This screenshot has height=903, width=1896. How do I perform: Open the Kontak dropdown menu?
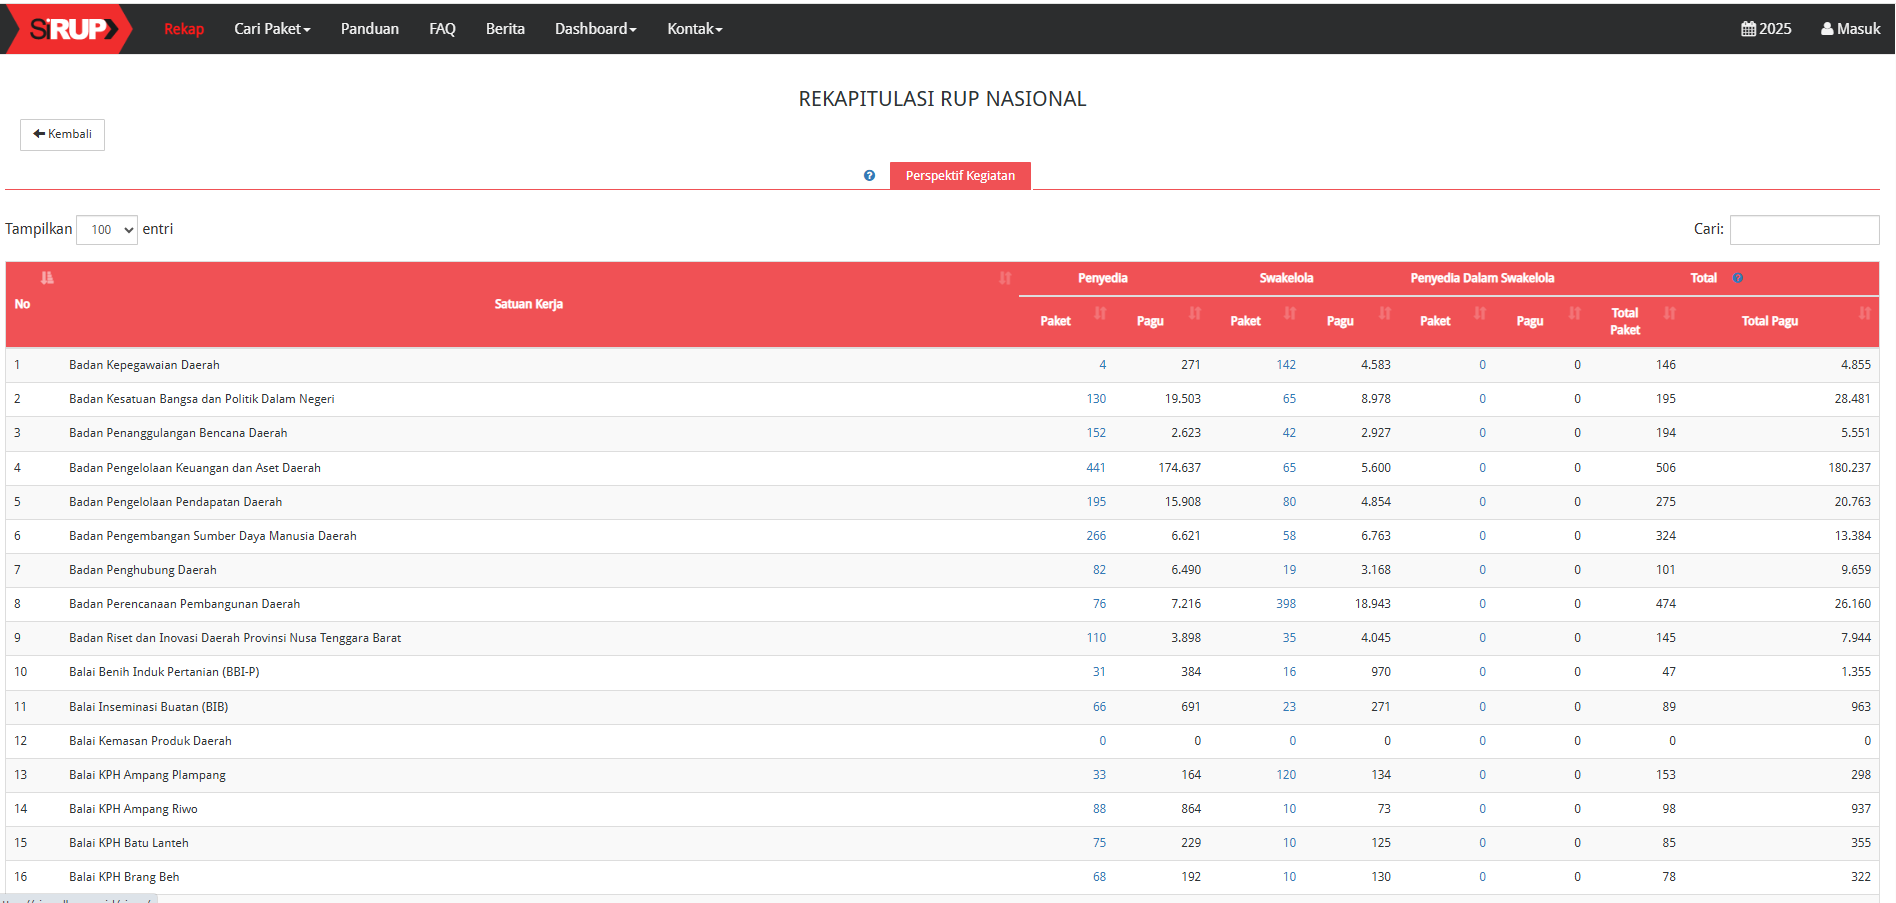tap(694, 29)
